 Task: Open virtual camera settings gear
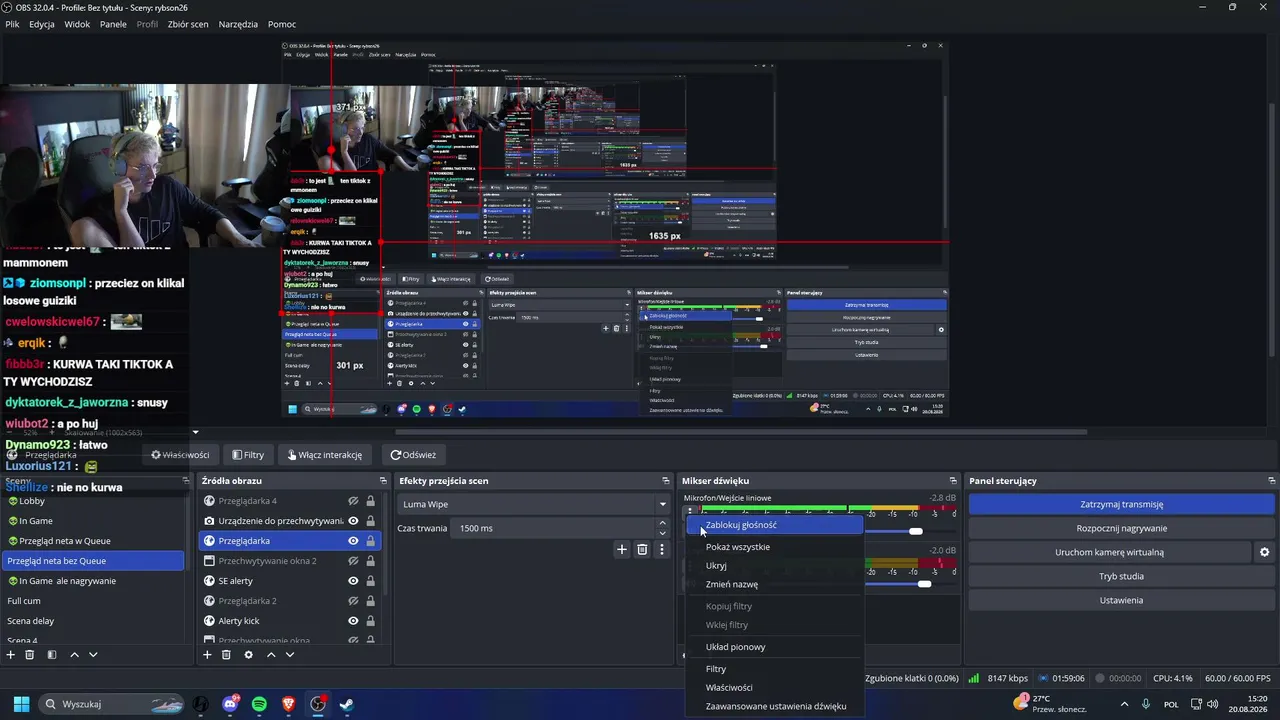pos(1264,552)
